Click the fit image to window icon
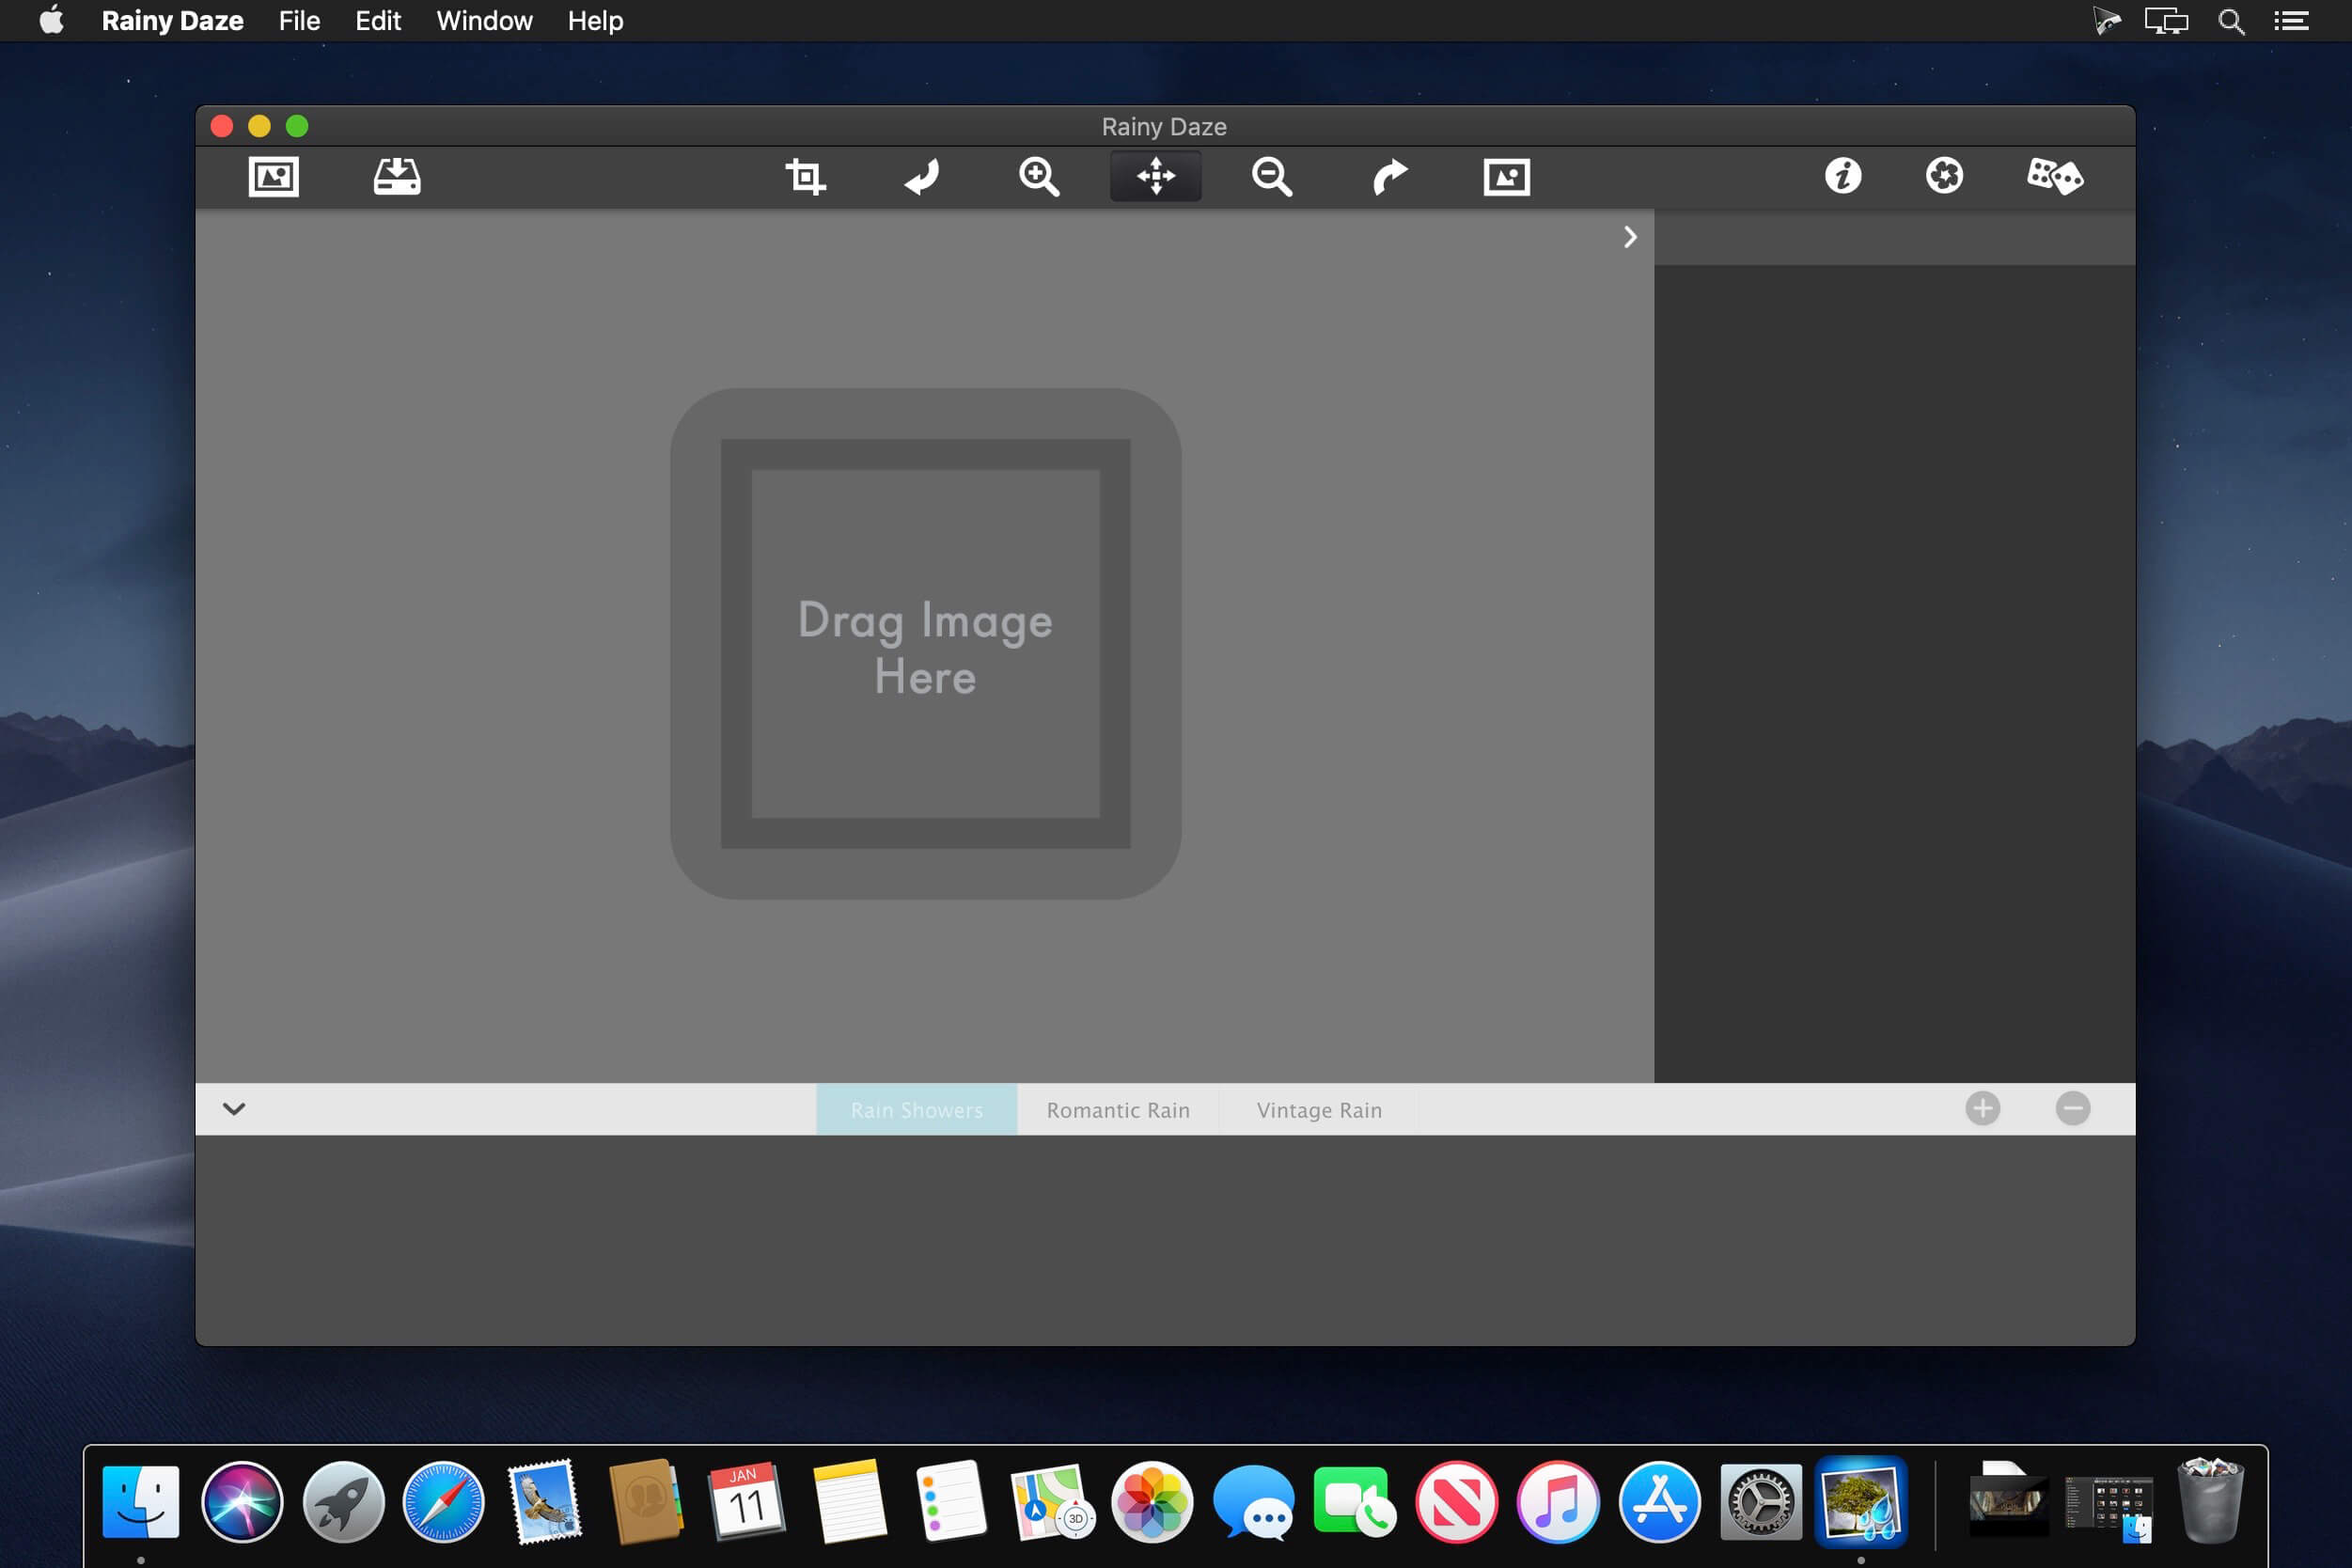Image resolution: width=2352 pixels, height=1568 pixels. click(1506, 177)
